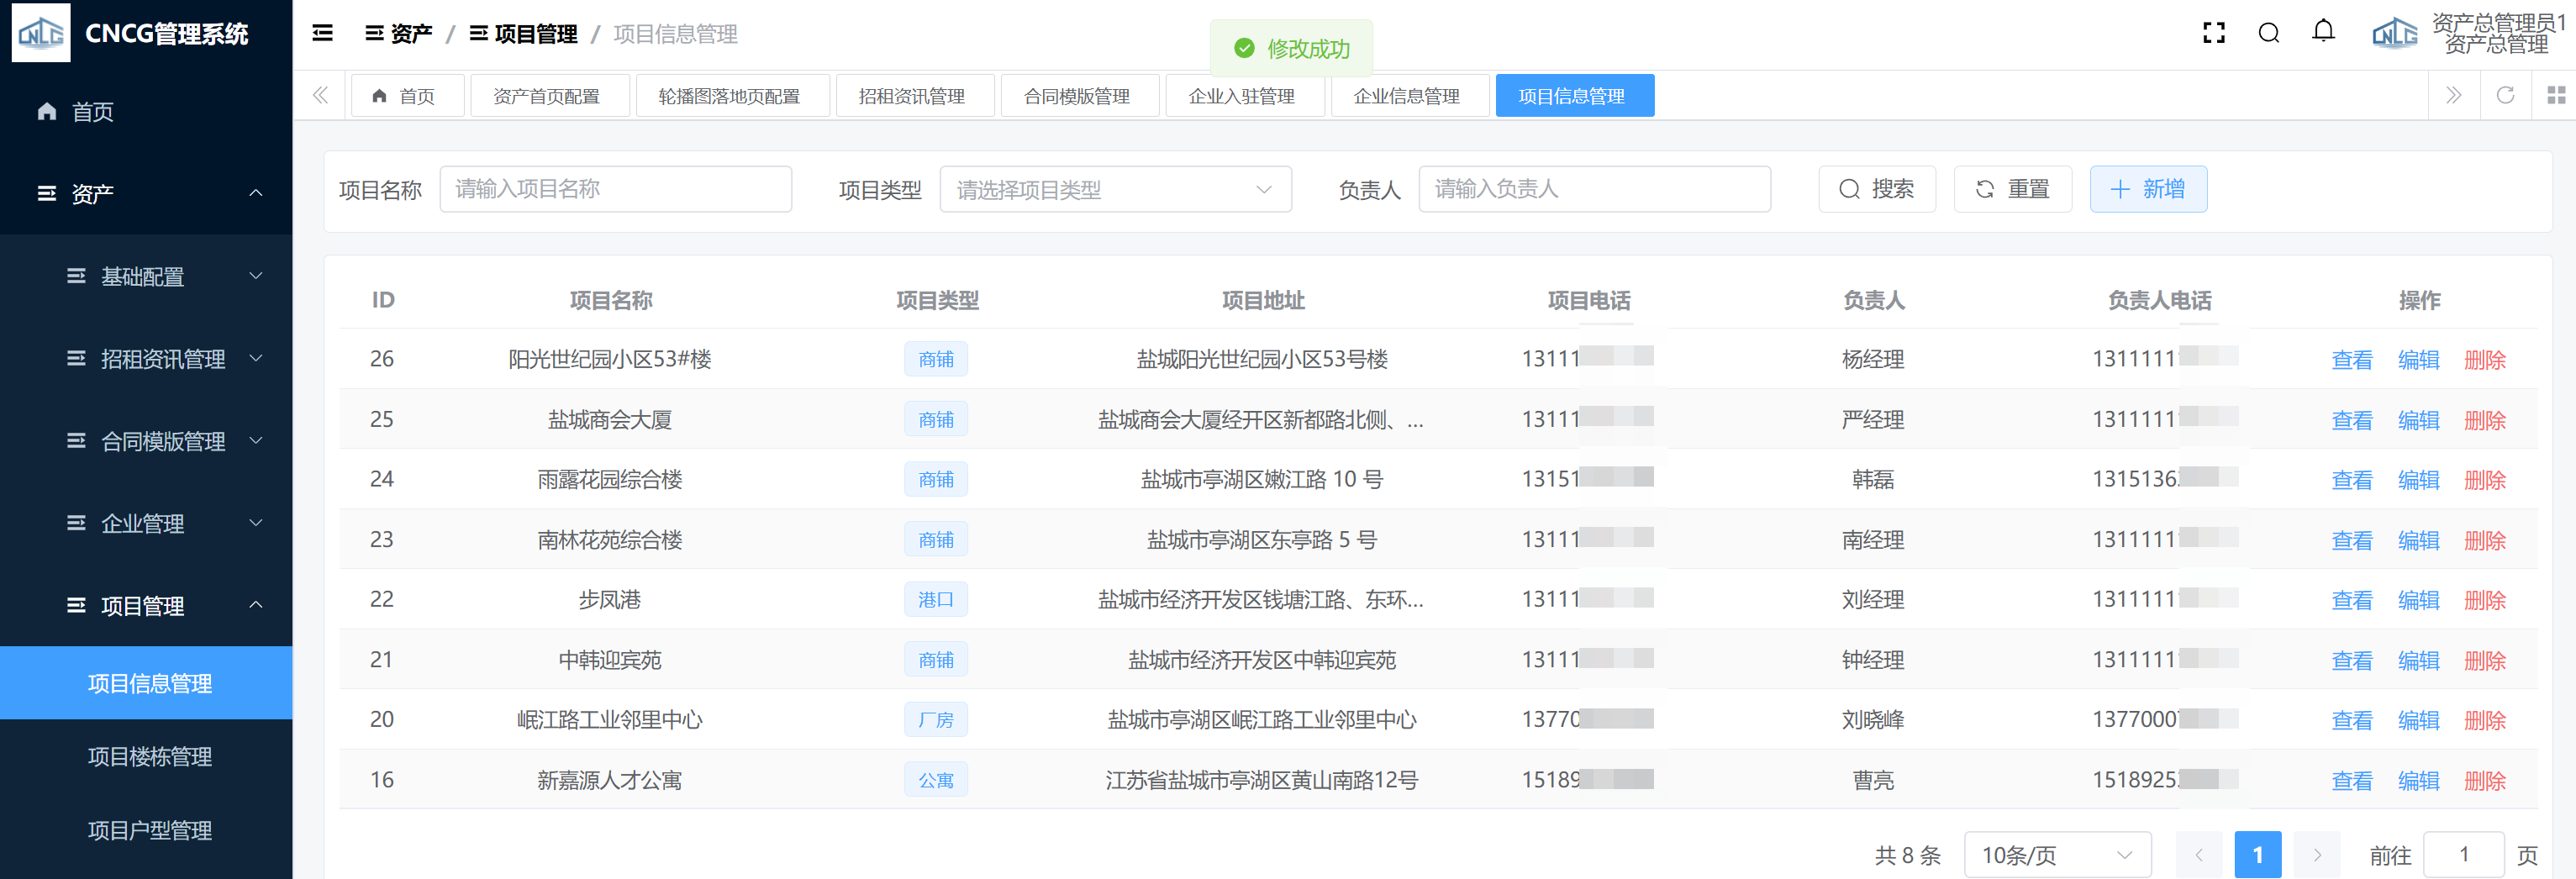Refresh the current tab with the reload icon
This screenshot has height=879, width=2576.
coord(2505,96)
